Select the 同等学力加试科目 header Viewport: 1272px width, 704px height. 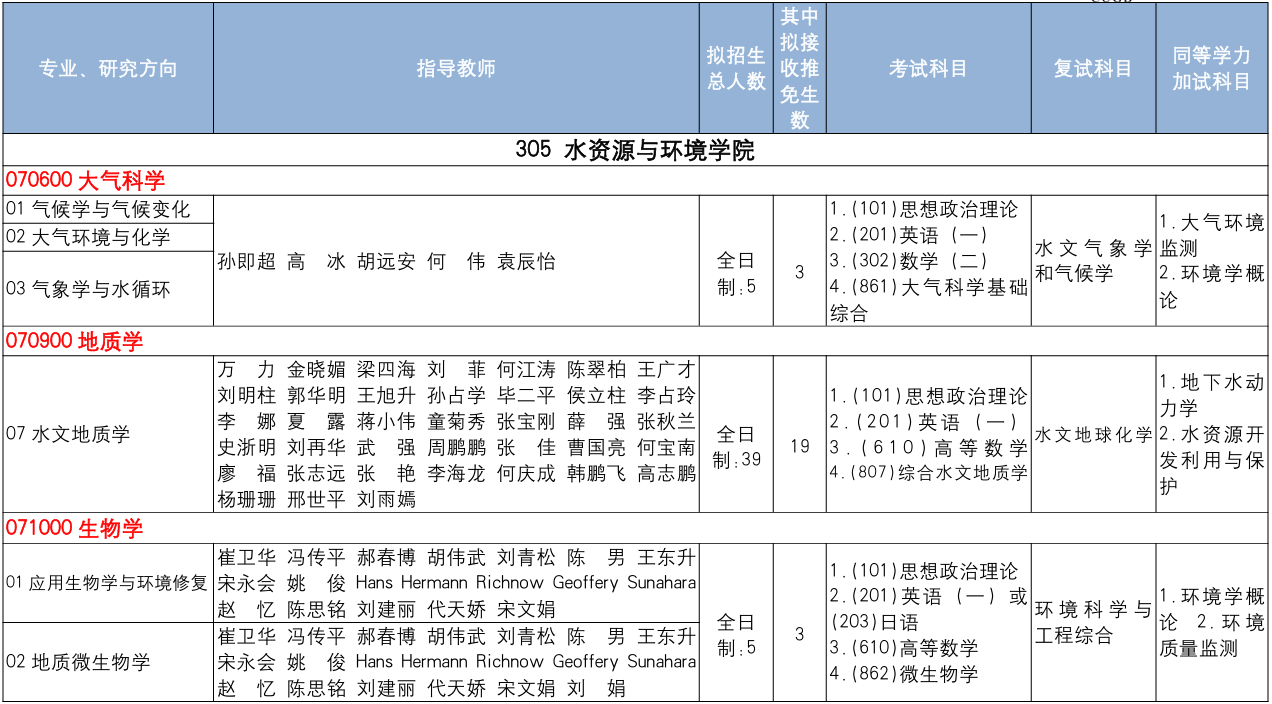point(1212,68)
